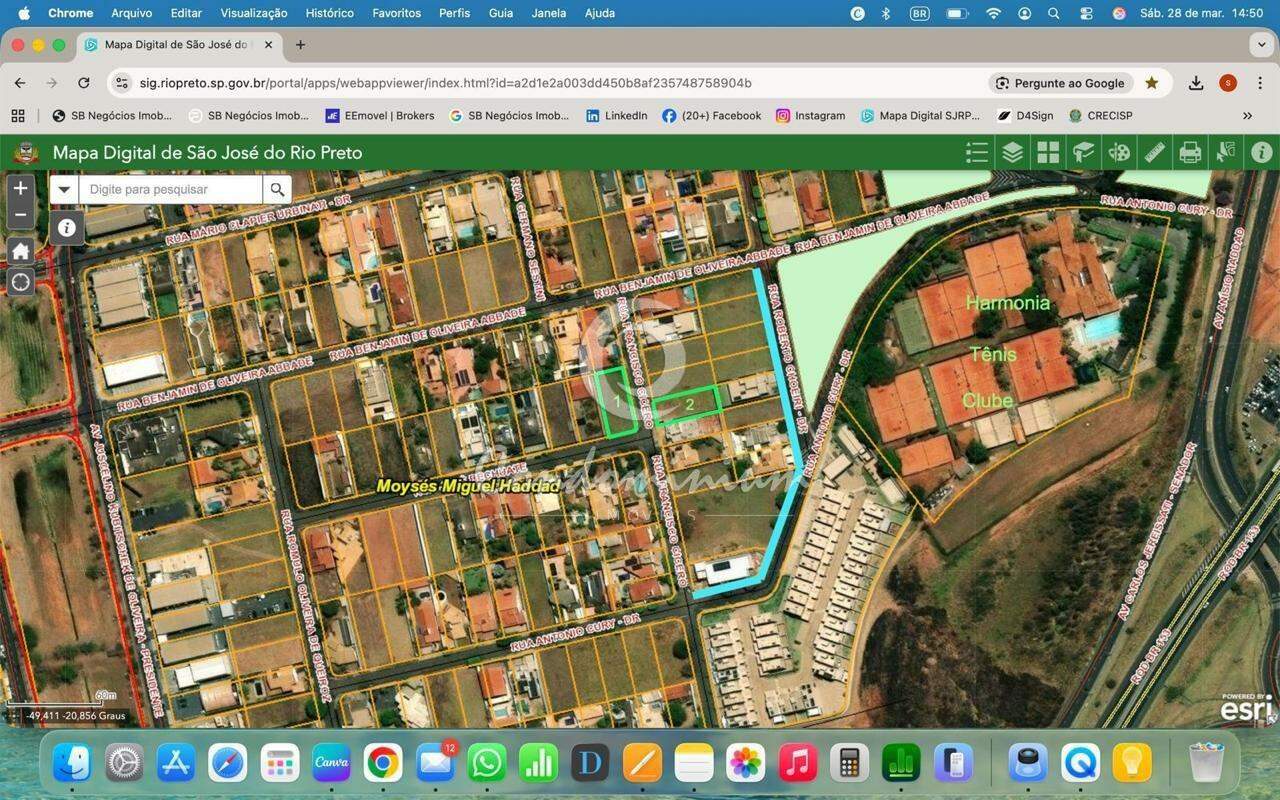Open the Visualização menu
This screenshot has height=800, width=1280.
tap(254, 13)
